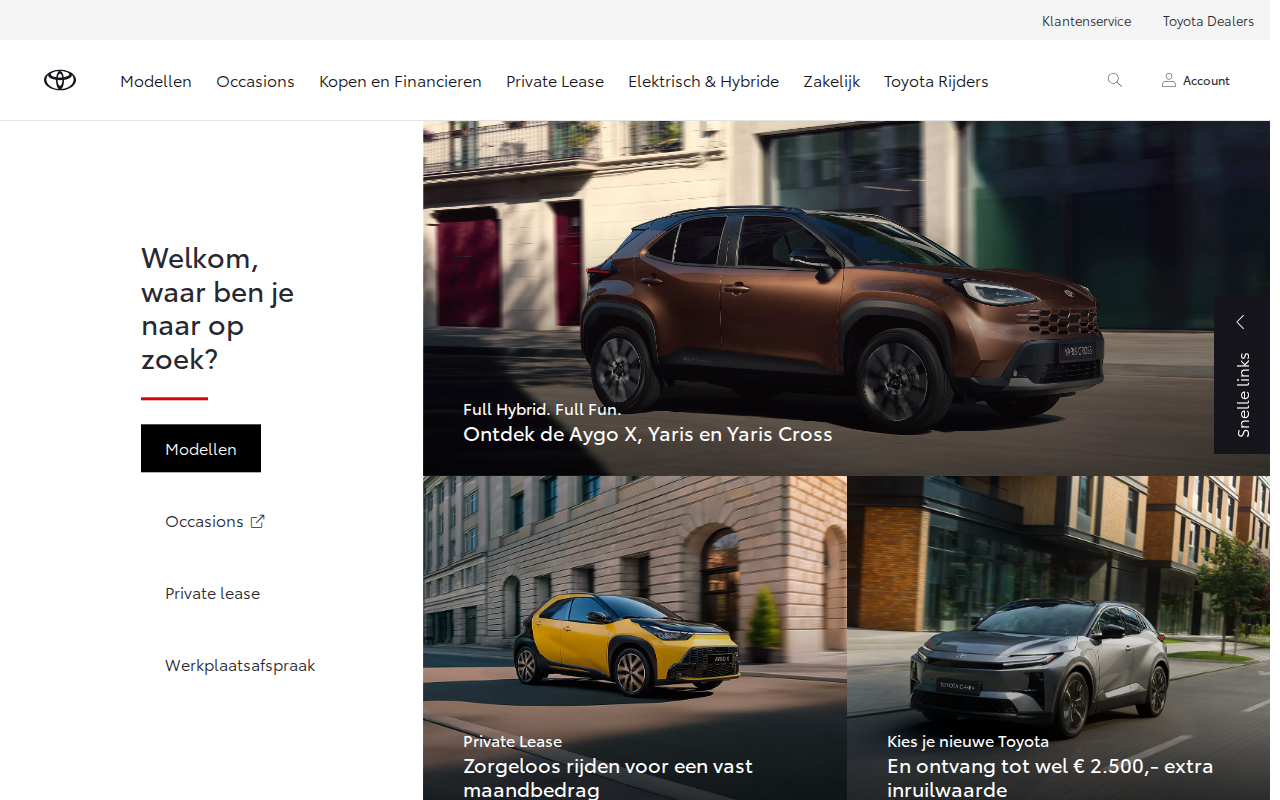This screenshot has height=800, width=1280.
Task: Click external-link icon beside Occasions
Action: tap(257, 521)
